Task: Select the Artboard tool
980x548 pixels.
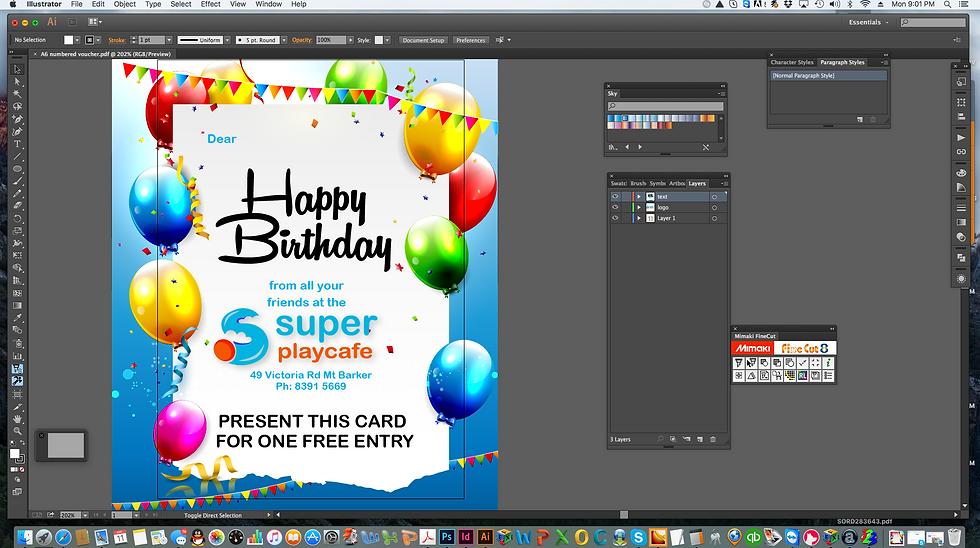Action: click(18, 394)
